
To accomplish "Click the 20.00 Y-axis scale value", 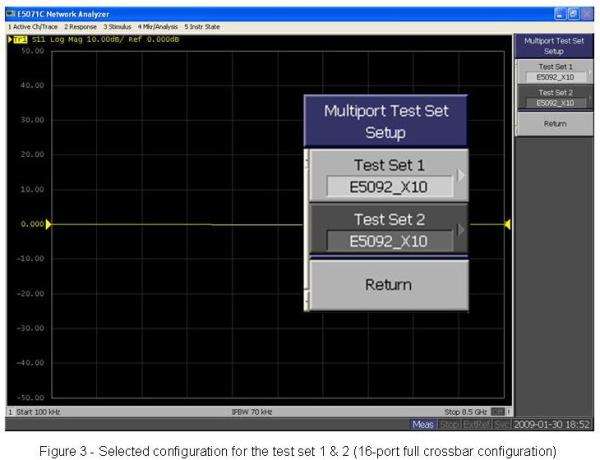I will [x=33, y=155].
